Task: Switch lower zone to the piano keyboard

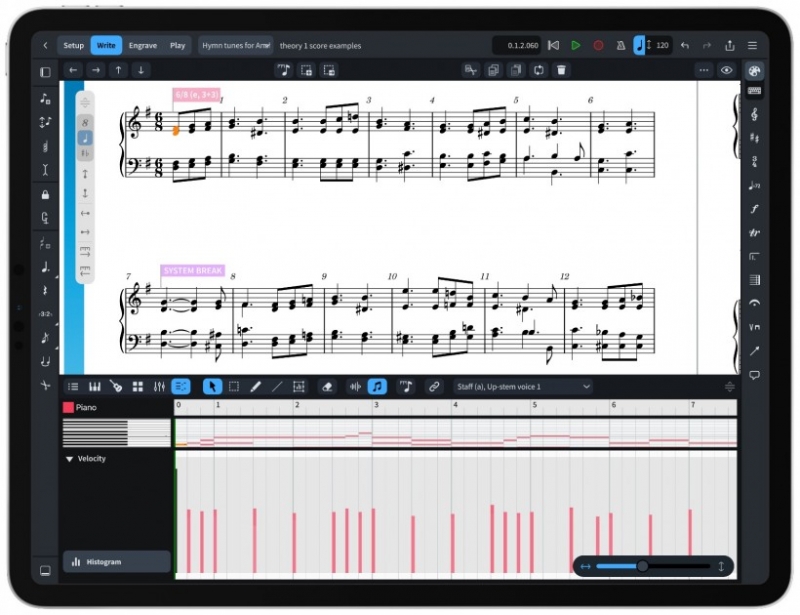Action: (x=95, y=387)
